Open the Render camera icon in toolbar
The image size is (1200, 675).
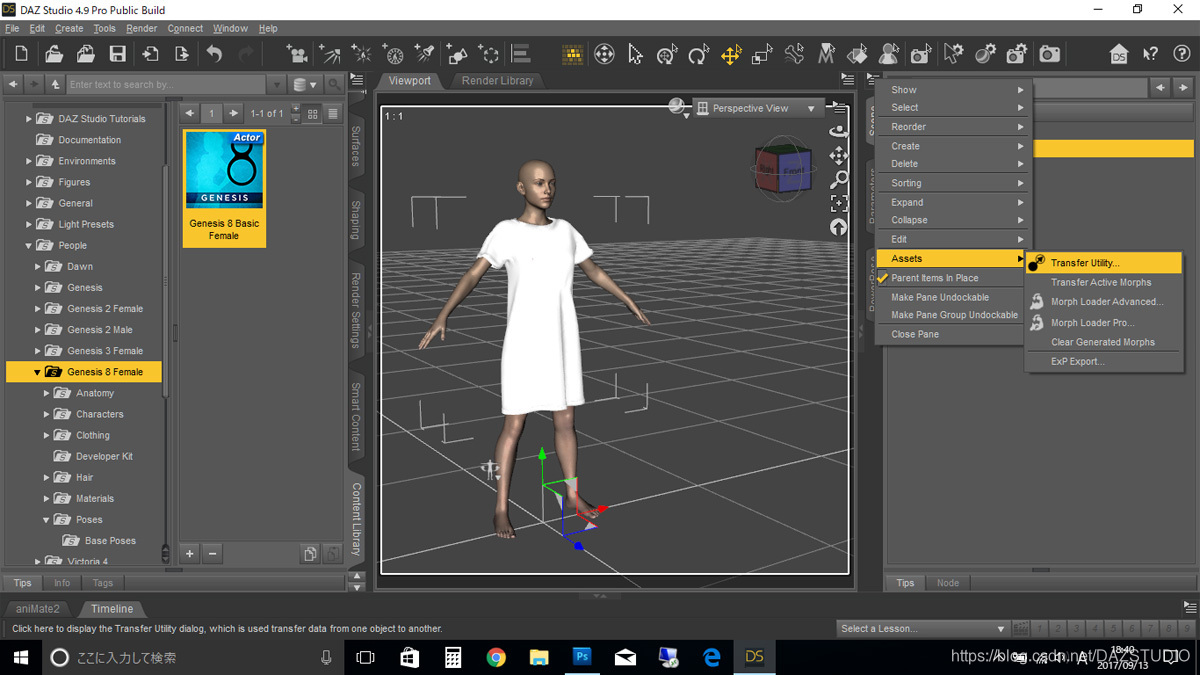tap(1049, 54)
